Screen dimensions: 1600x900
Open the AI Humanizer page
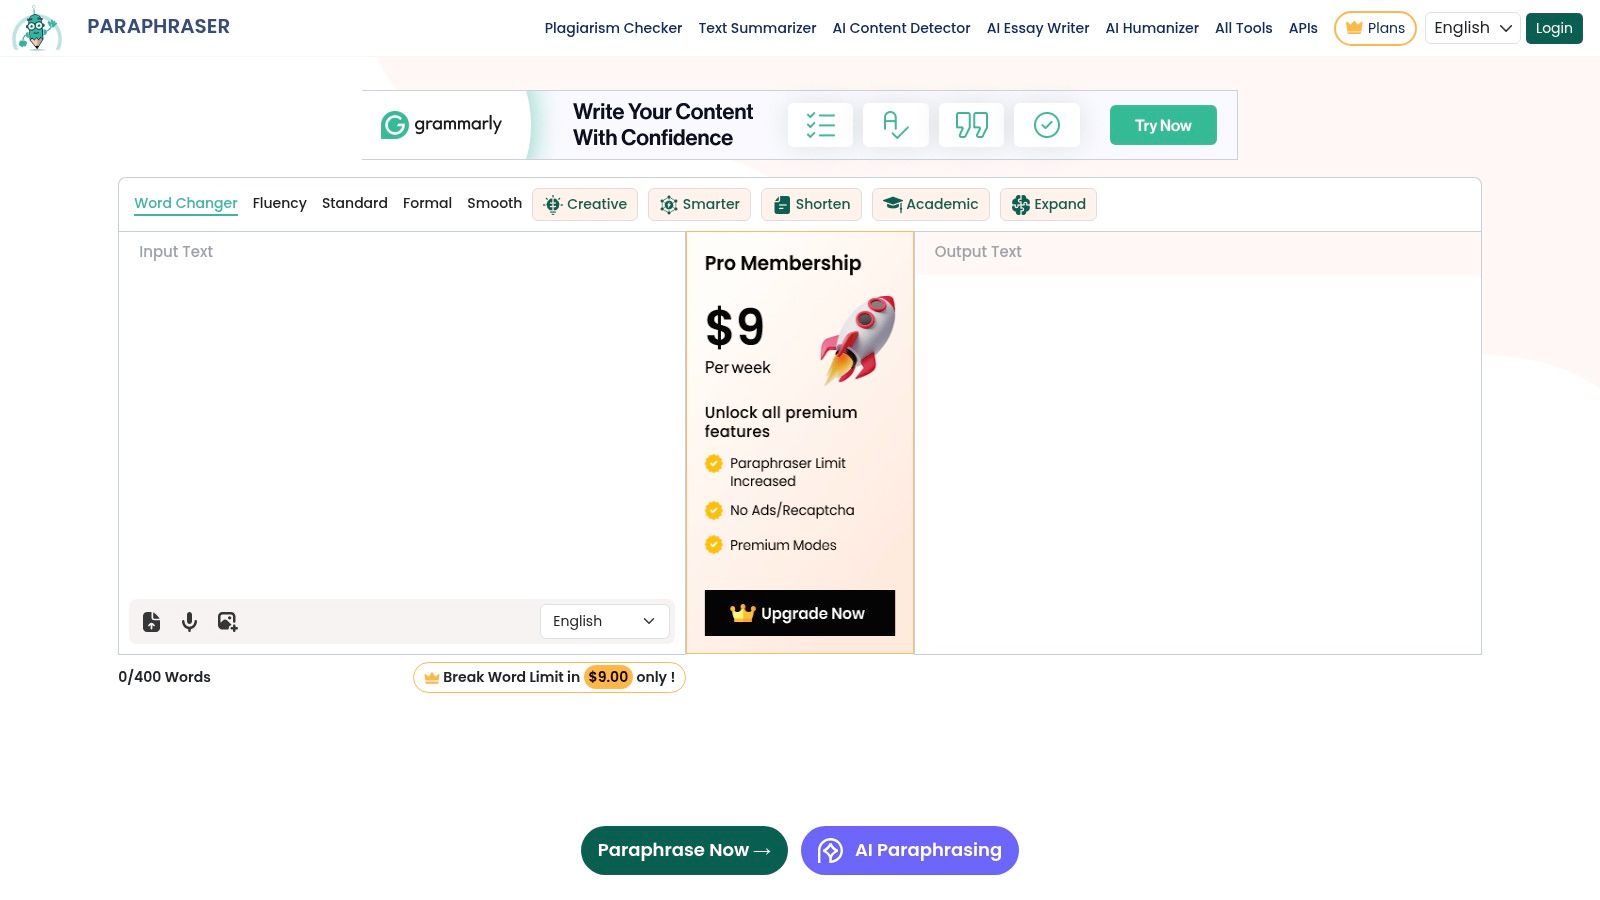click(1152, 28)
